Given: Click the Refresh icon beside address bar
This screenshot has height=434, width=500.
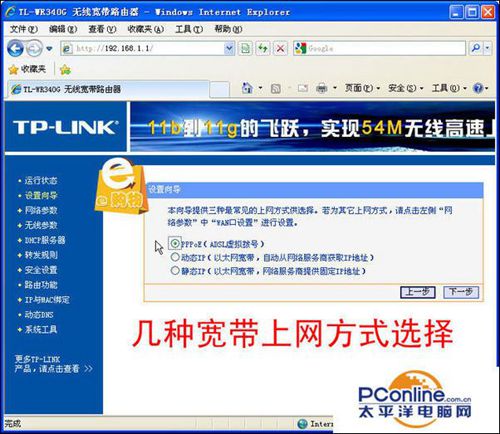Looking at the screenshot, I should tap(263, 49).
